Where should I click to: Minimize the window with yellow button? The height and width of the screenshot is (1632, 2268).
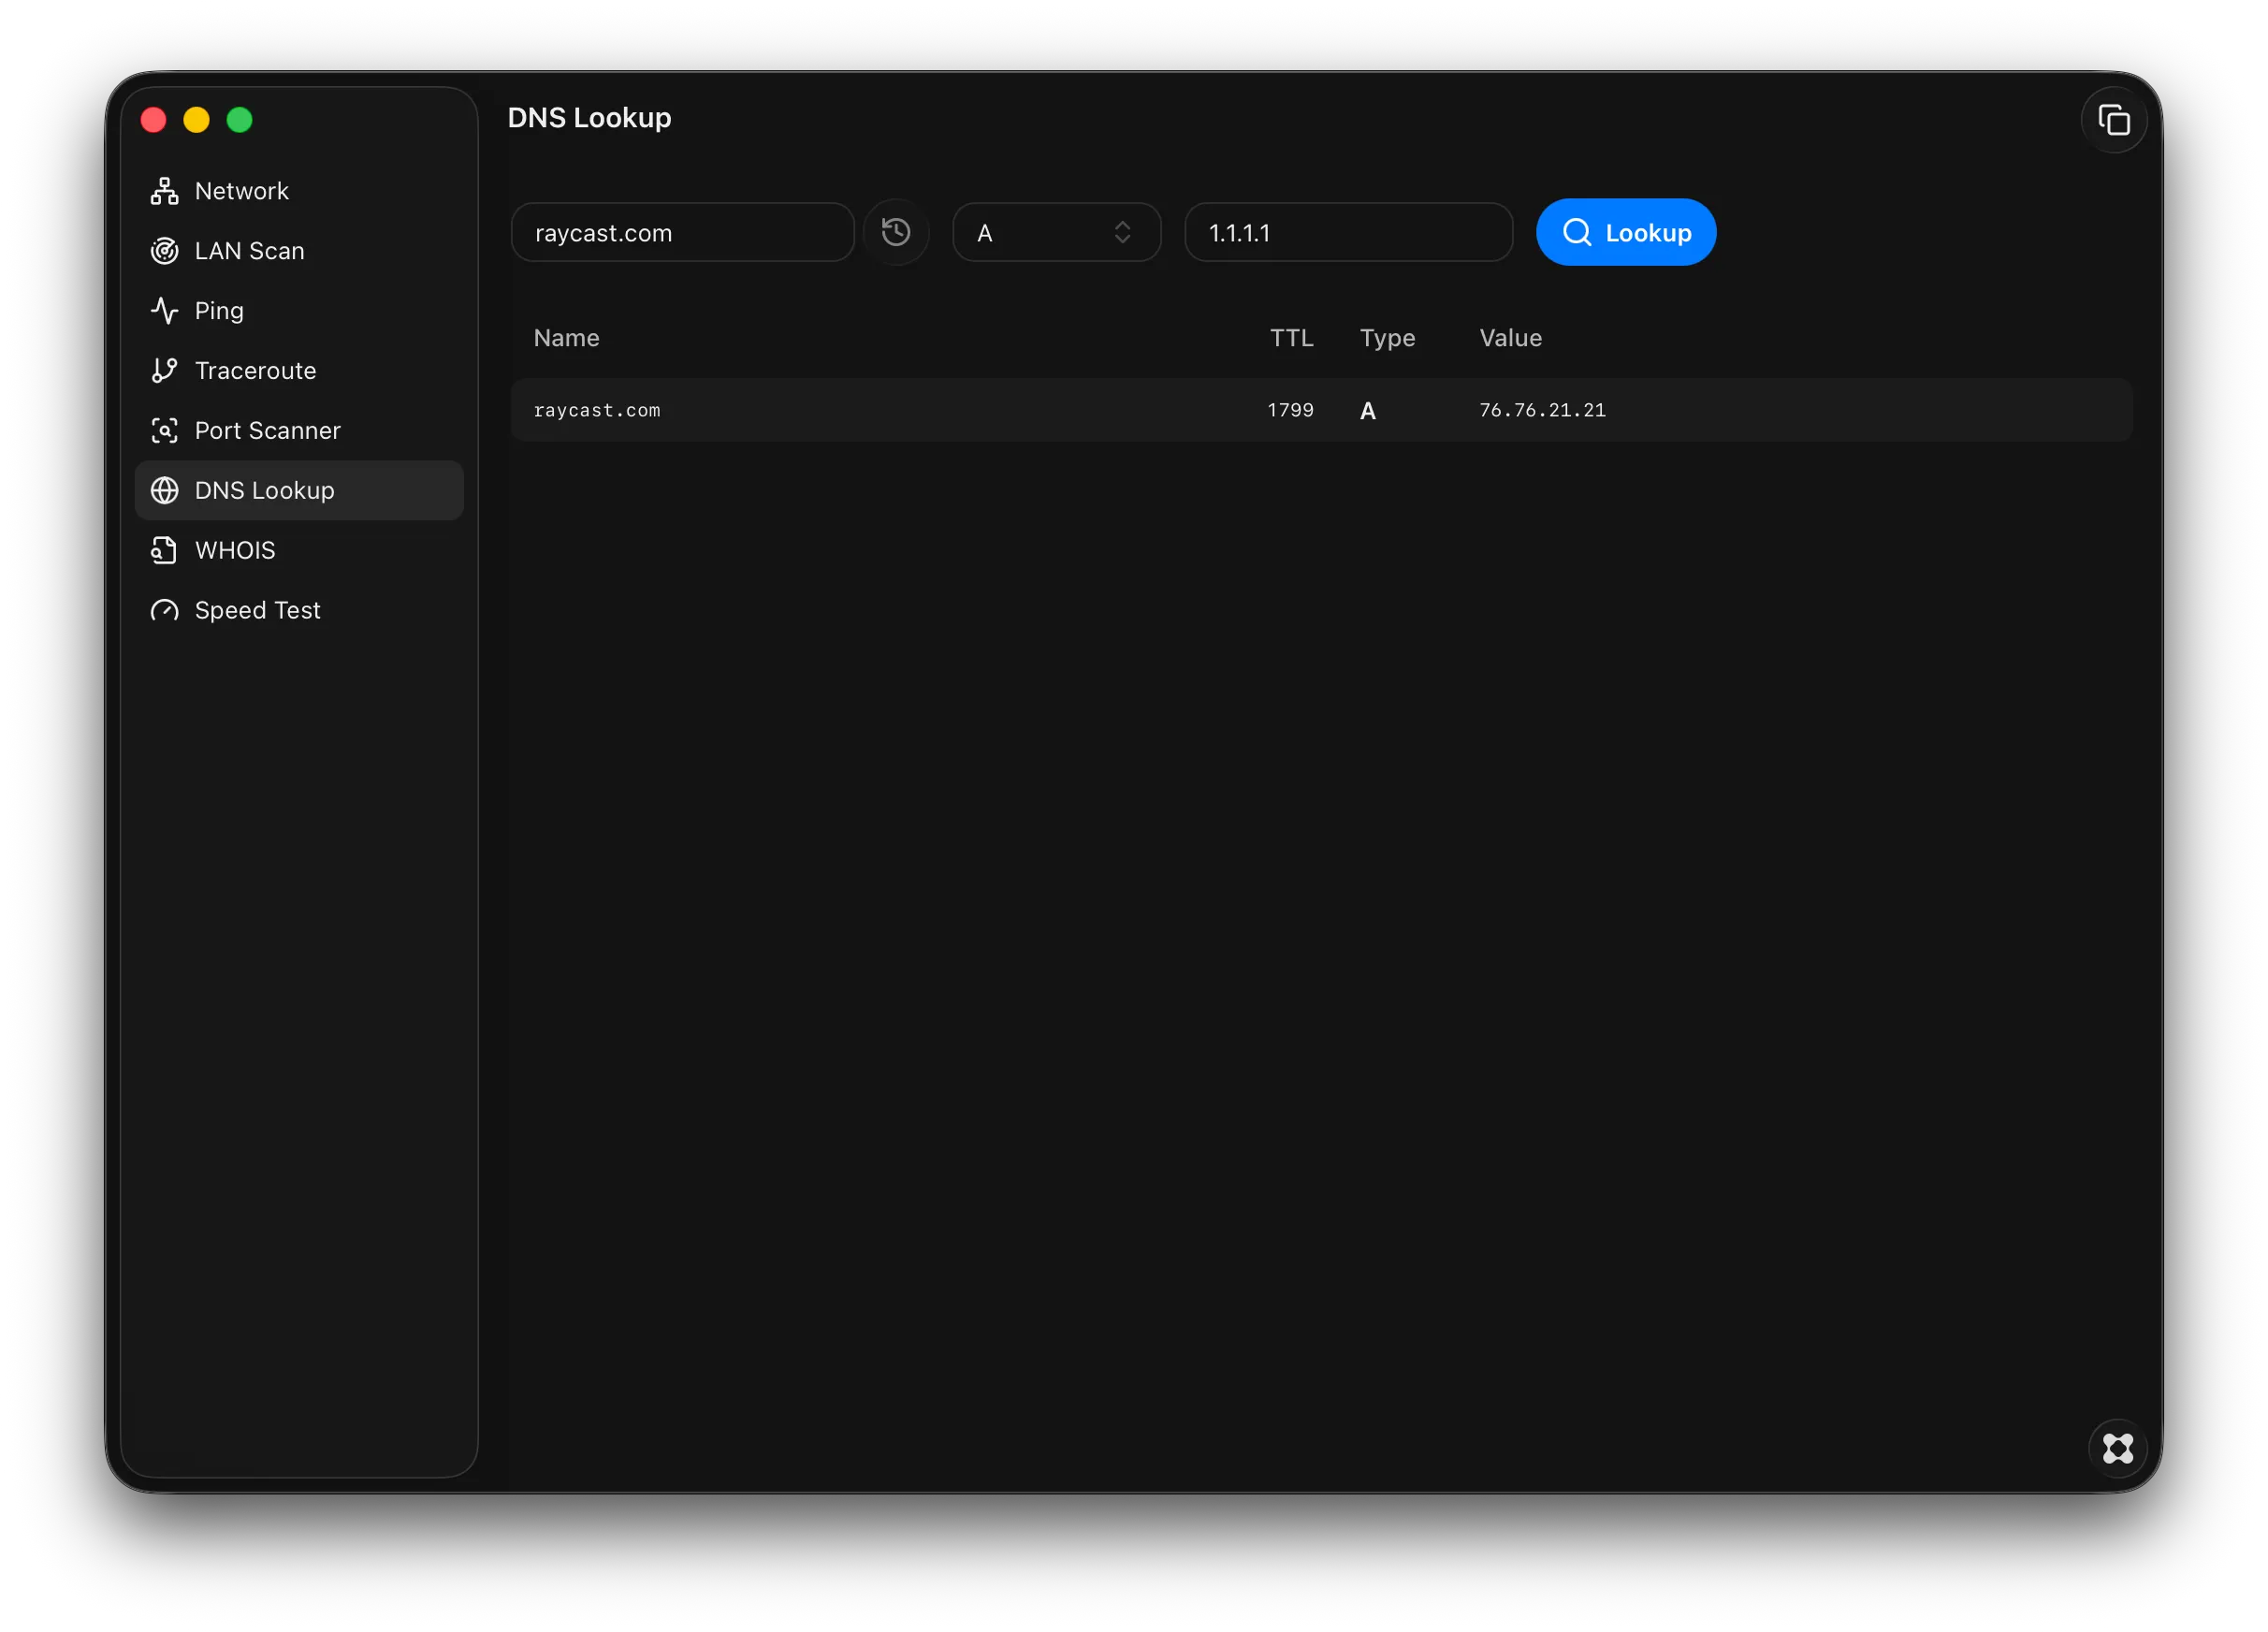click(x=196, y=120)
